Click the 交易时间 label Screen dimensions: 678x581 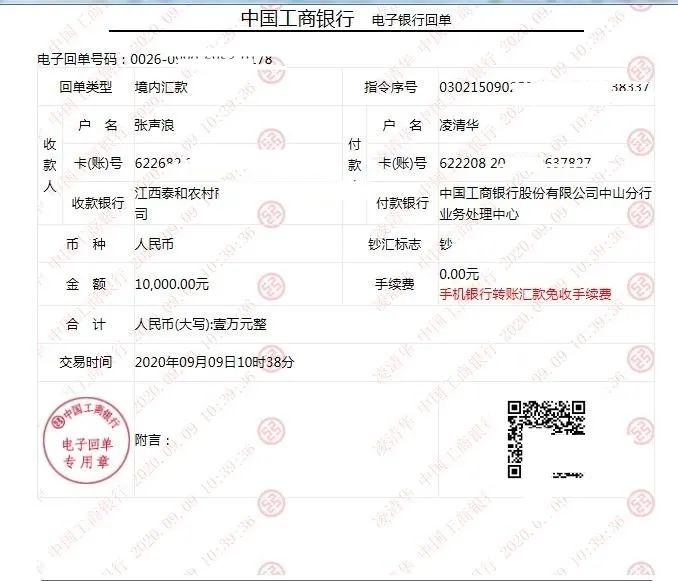(86, 362)
